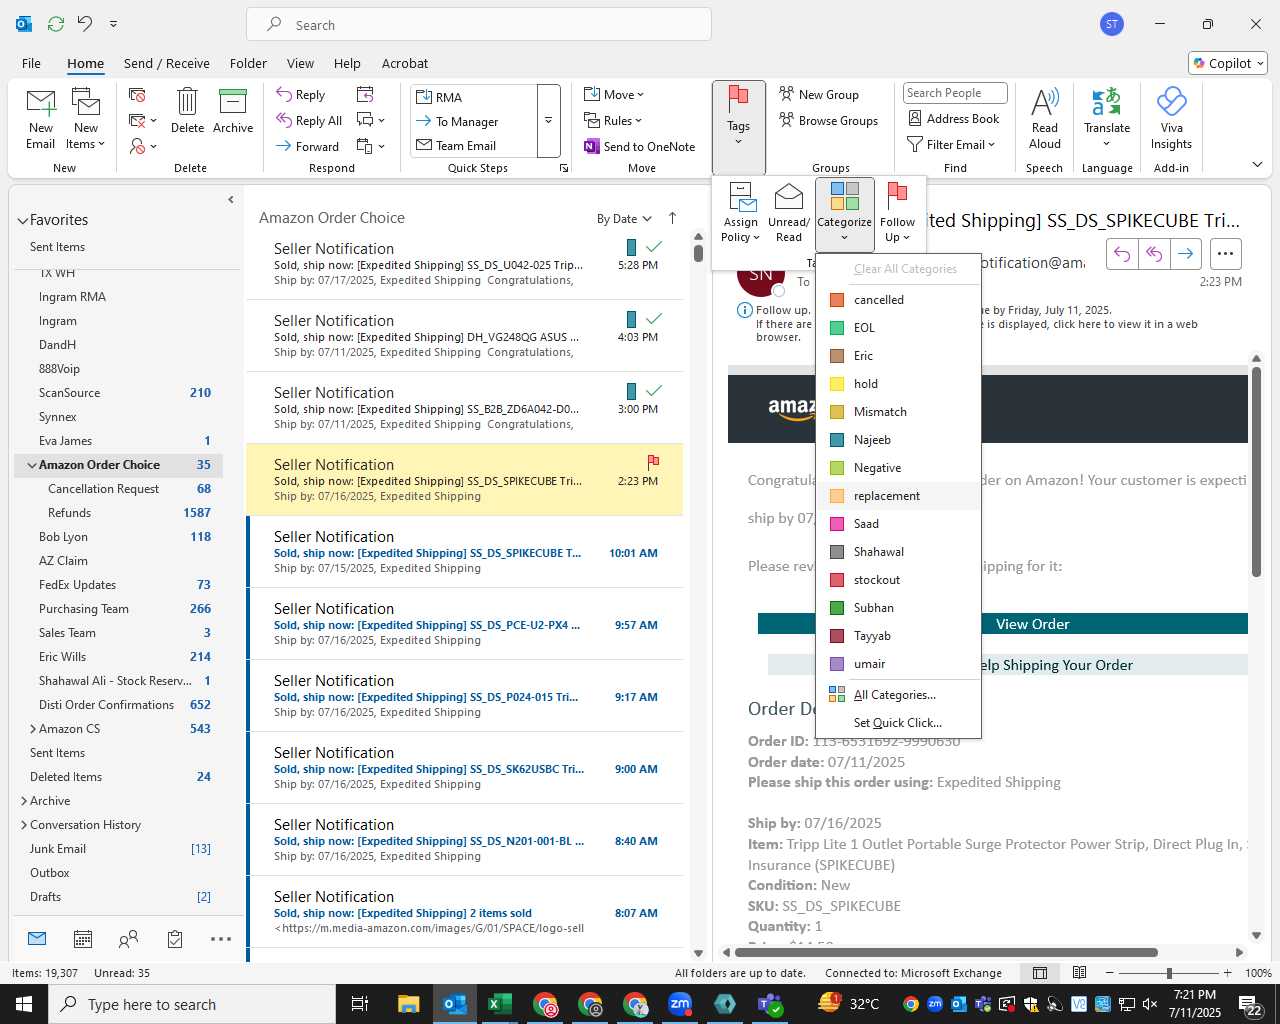Click the Send/Receive sync icon in the title bar
The height and width of the screenshot is (1024, 1280).
(x=56, y=23)
